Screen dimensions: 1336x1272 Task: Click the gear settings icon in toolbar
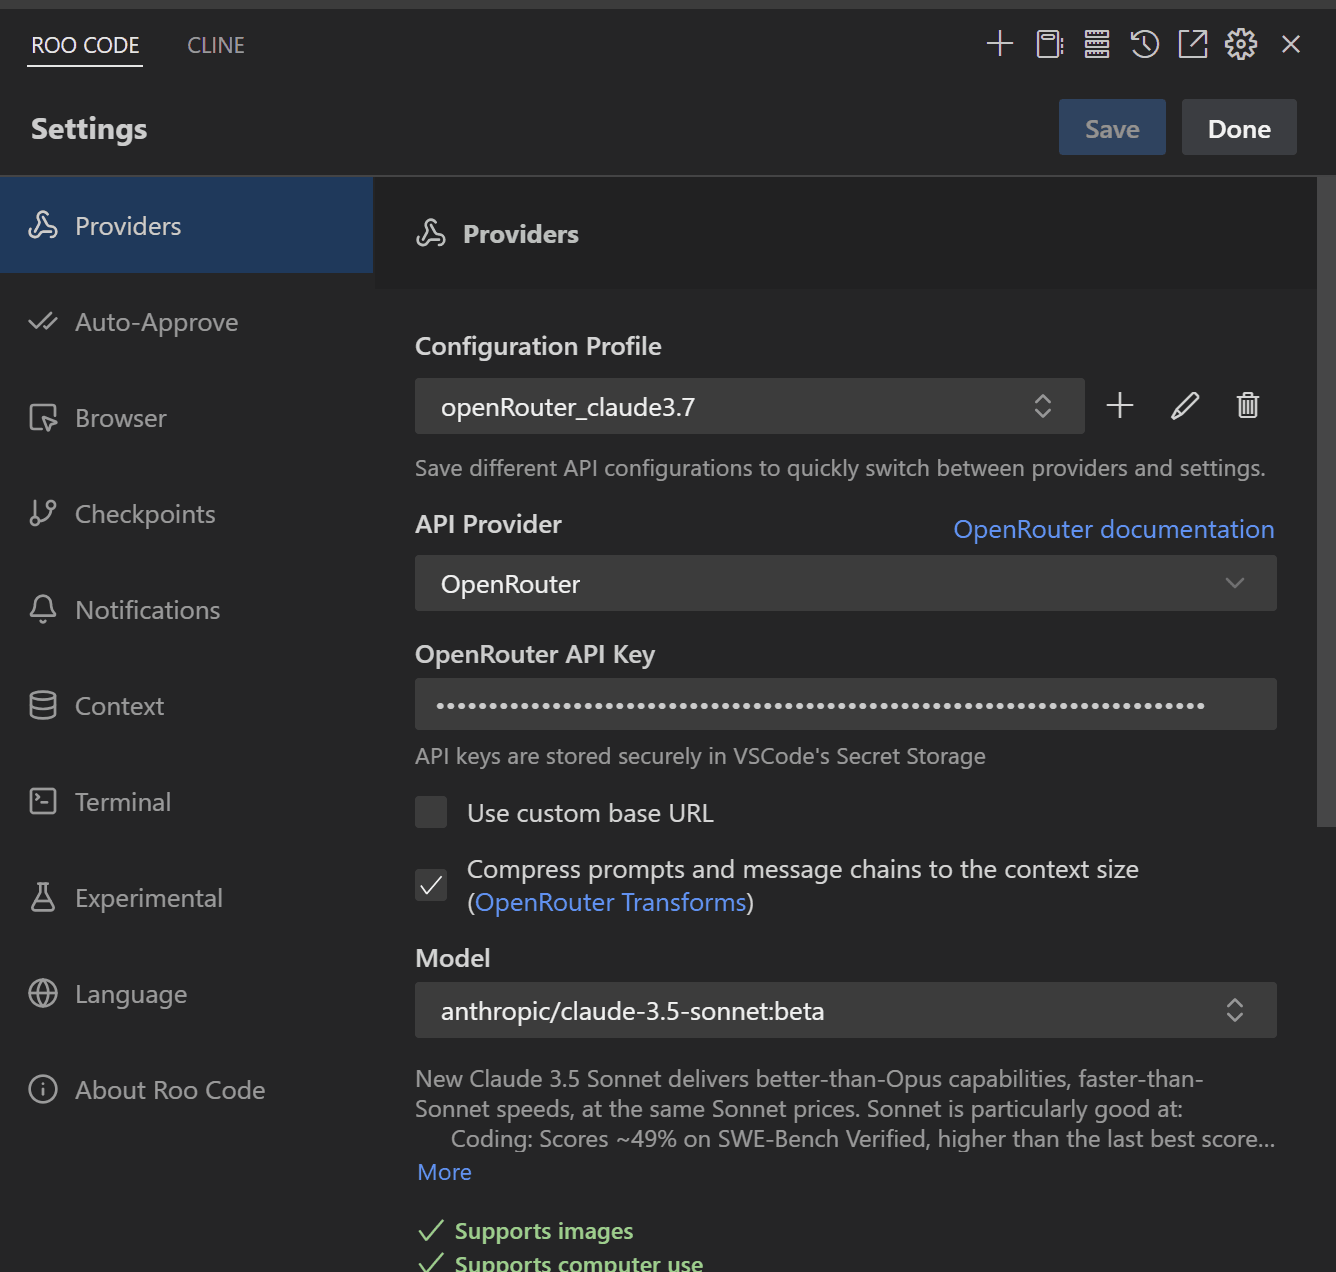(1241, 44)
